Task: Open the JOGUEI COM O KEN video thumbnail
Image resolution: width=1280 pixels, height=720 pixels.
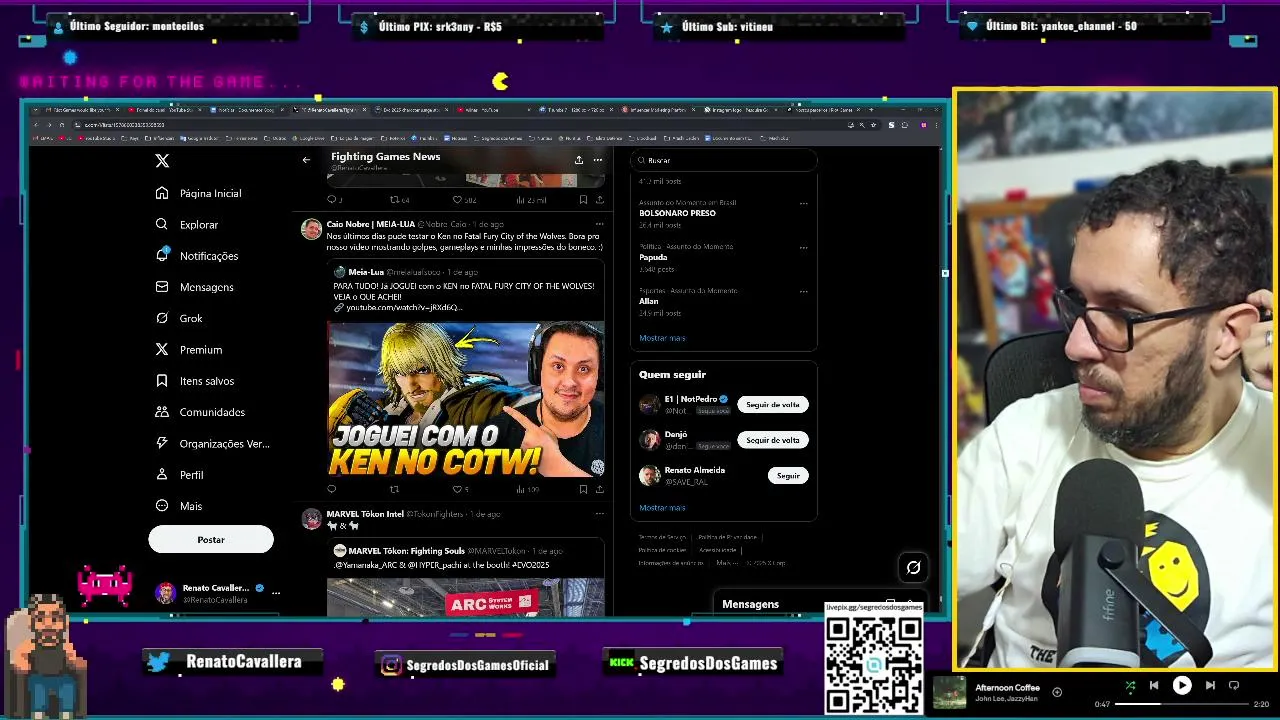Action: point(466,399)
